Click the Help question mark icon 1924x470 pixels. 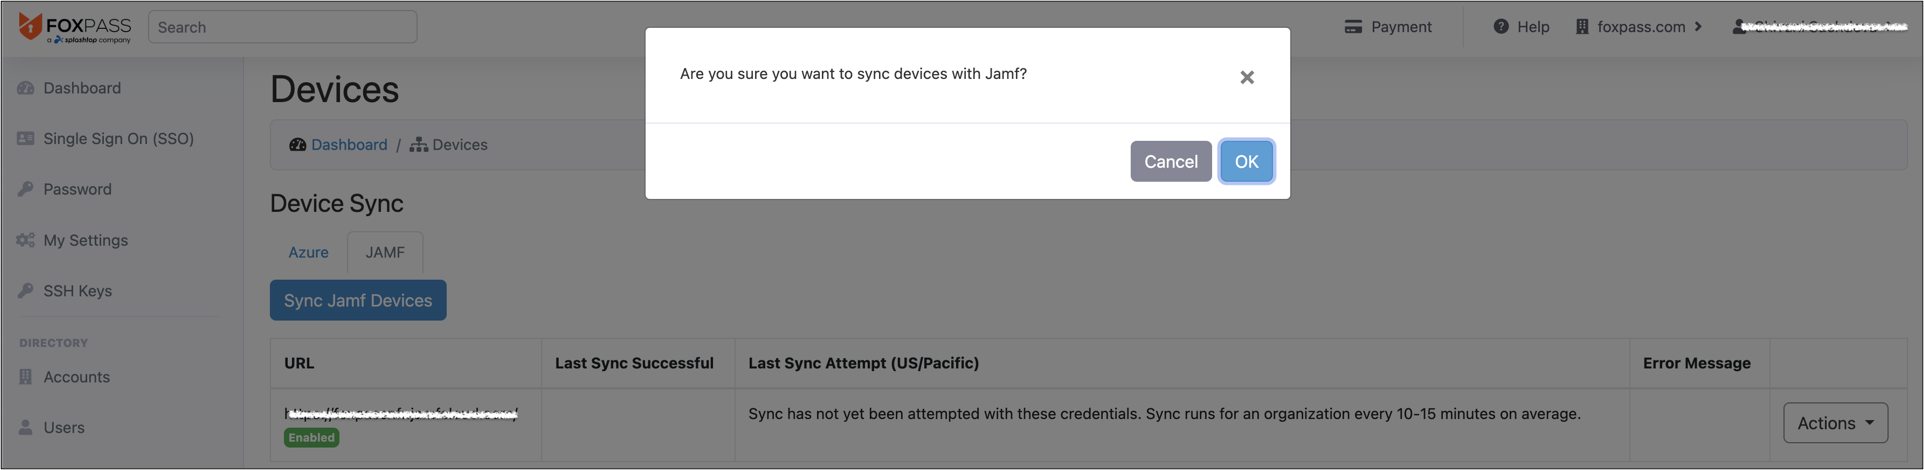(x=1501, y=27)
